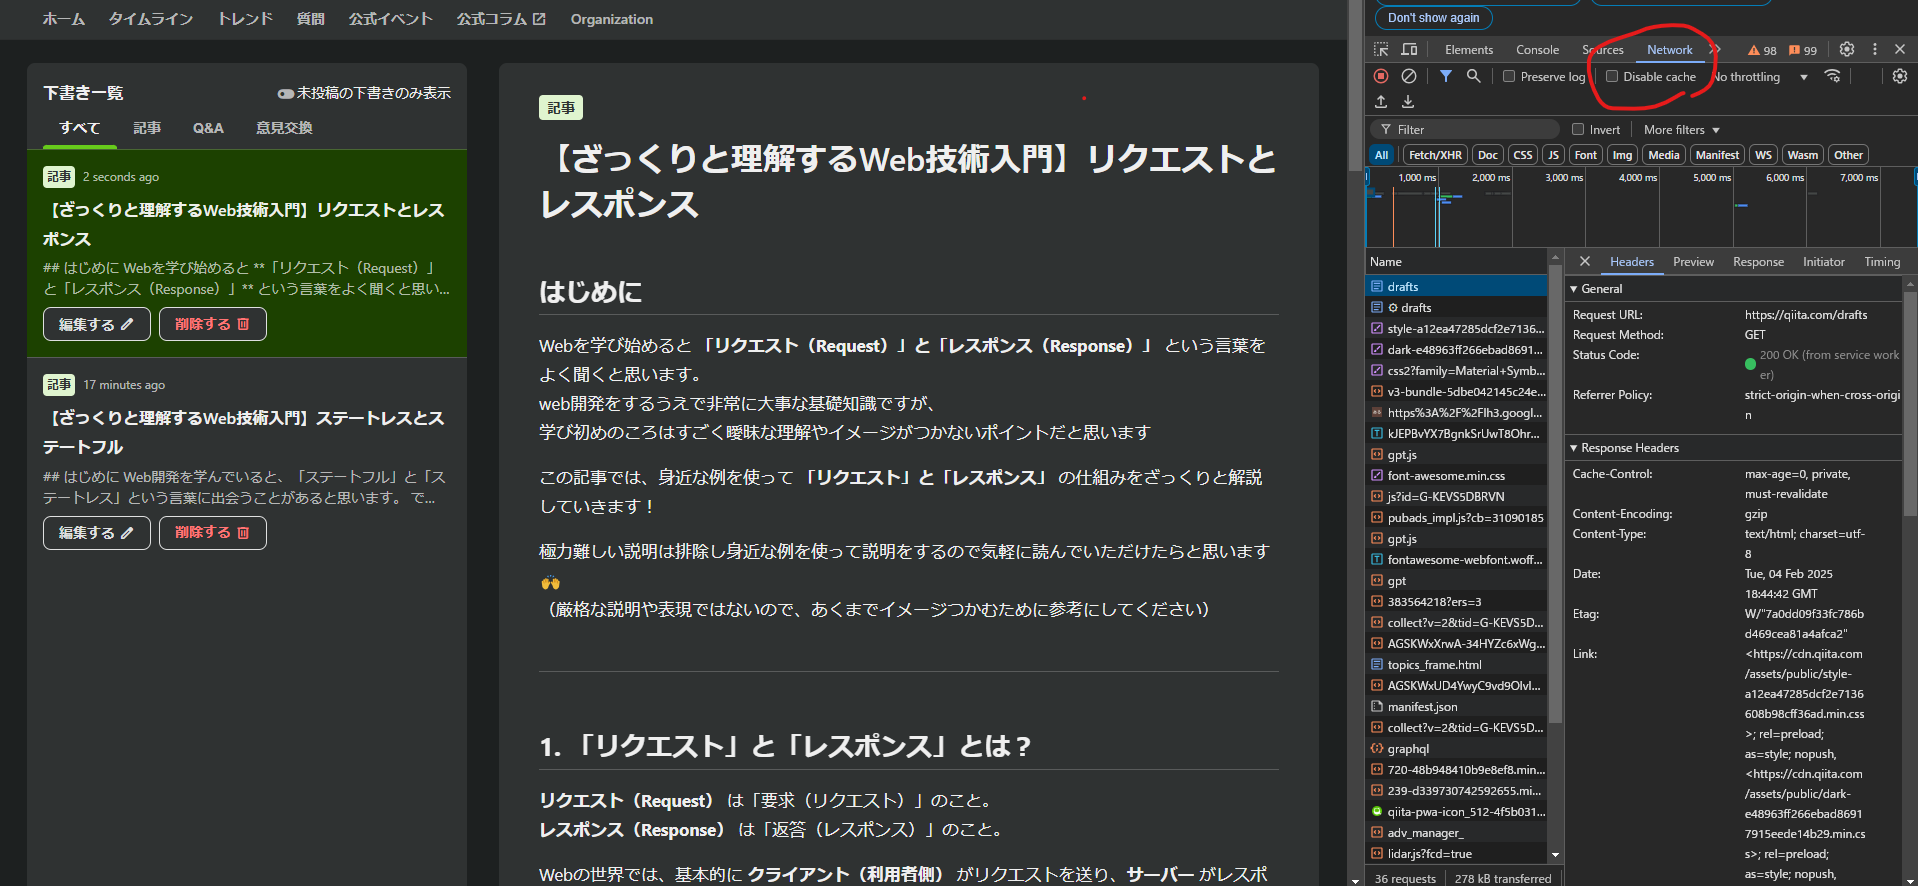Enable the Preserve log checkbox
This screenshot has width=1918, height=886.
pos(1509,76)
